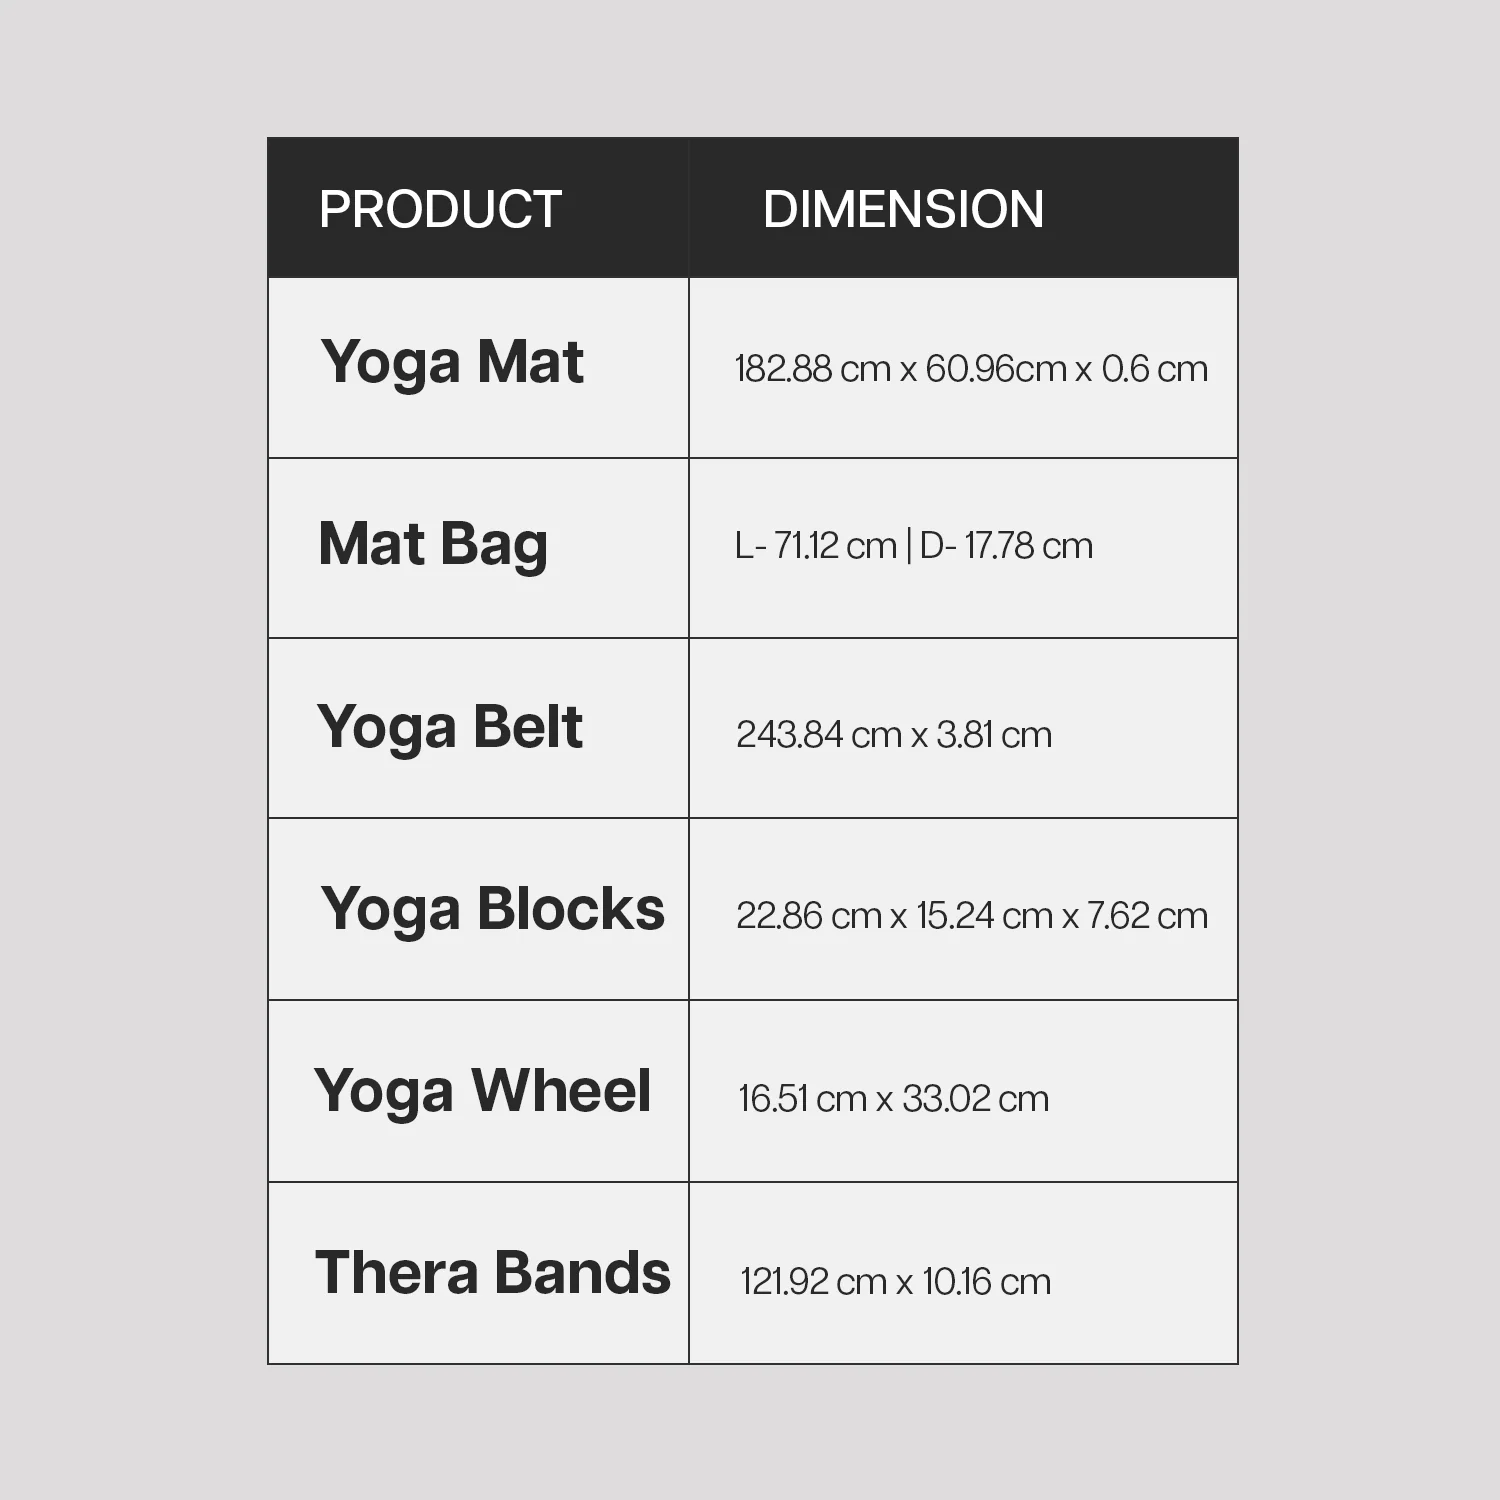Select the Yoga Mat product name
The height and width of the screenshot is (1500, 1500).
click(452, 362)
